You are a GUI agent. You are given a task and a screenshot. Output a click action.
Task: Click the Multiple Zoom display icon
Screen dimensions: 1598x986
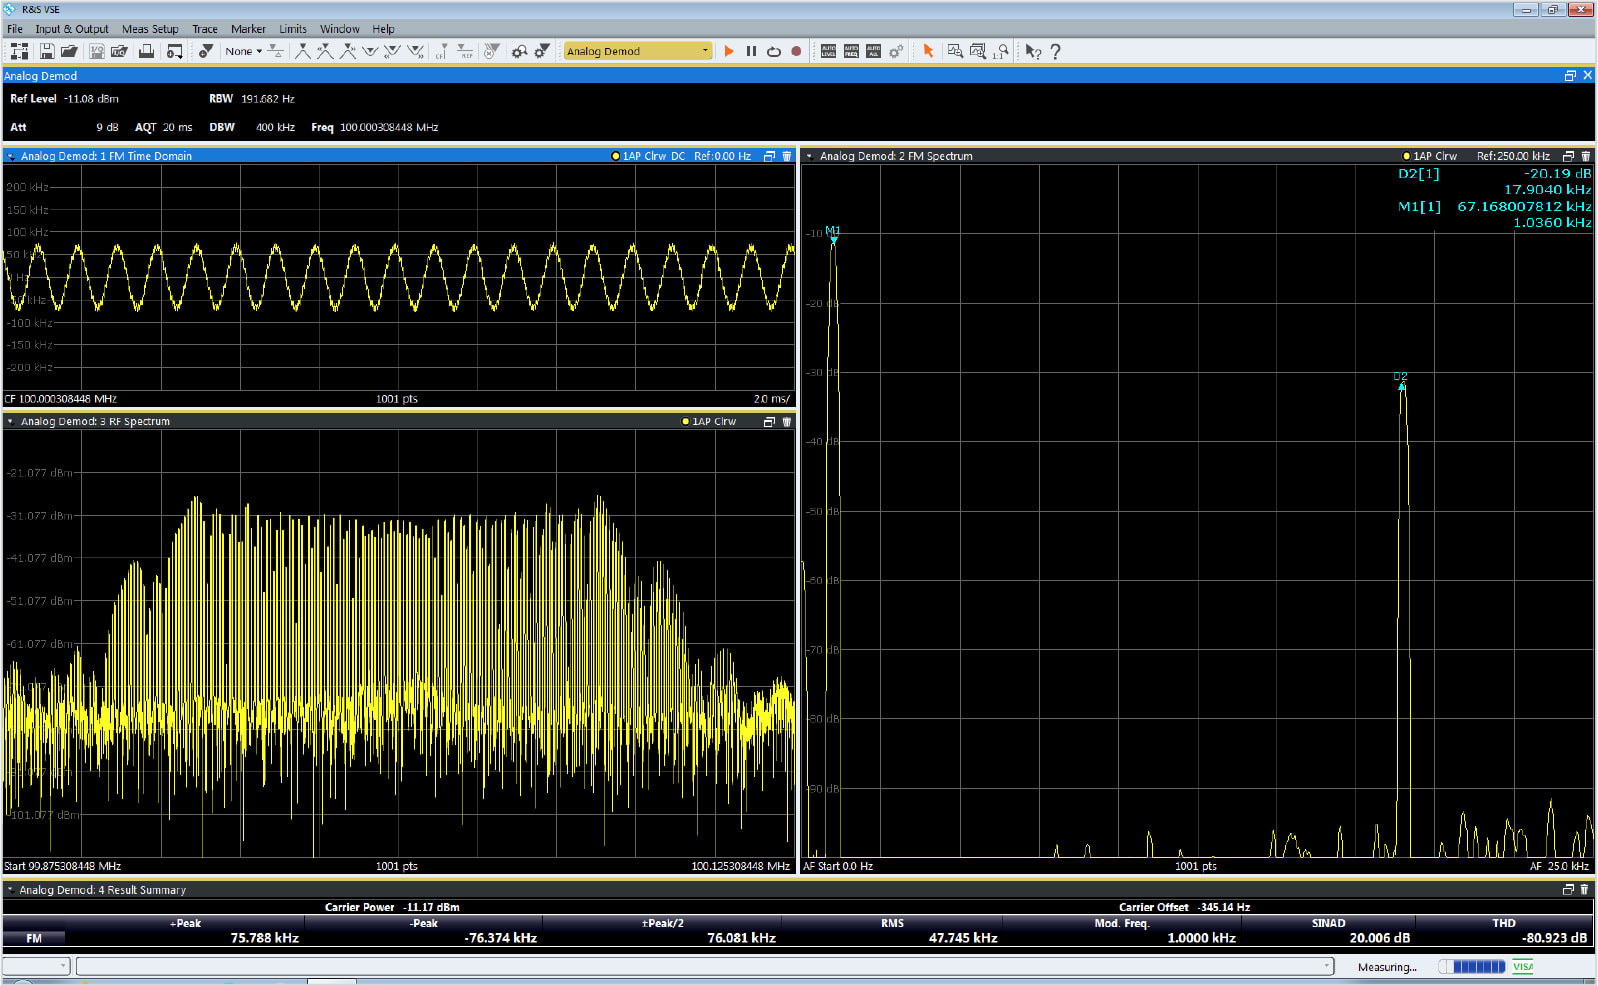pyautogui.click(x=978, y=51)
